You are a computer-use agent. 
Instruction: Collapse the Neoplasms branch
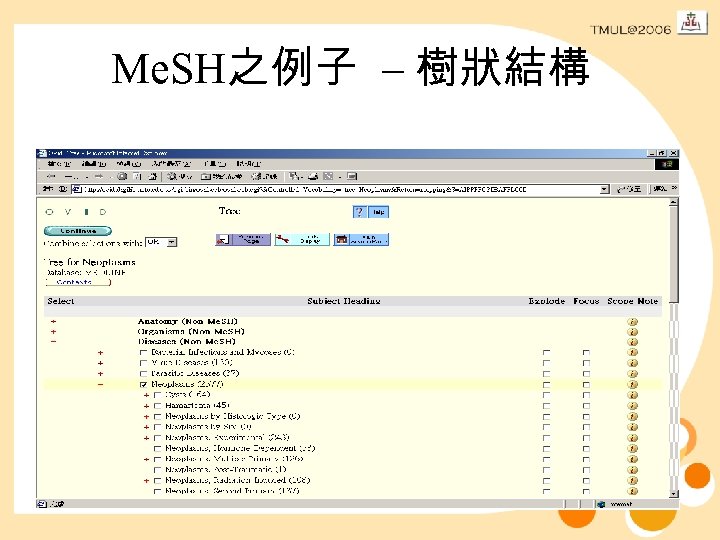click(101, 384)
